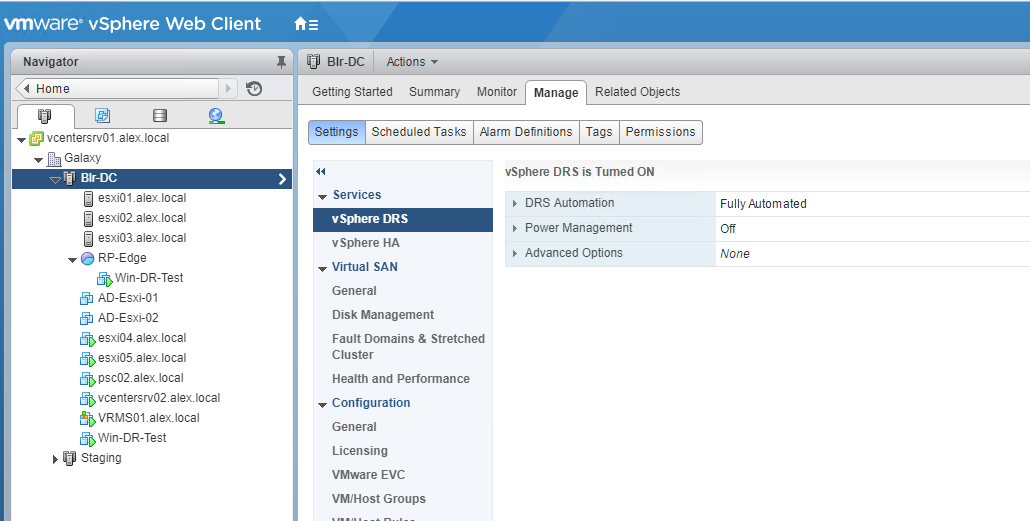Switch to Storage inventory icon

[159, 116]
